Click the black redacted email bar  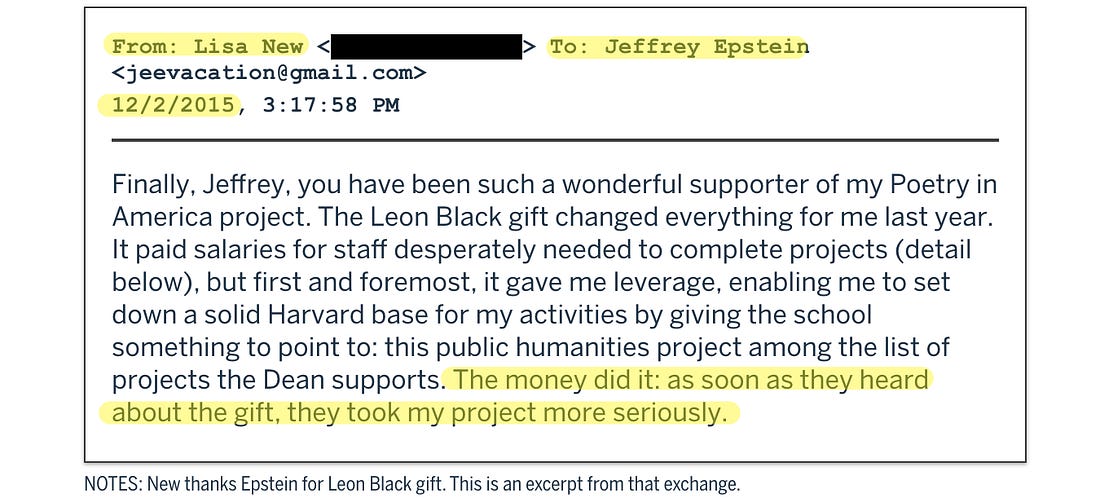coord(427,46)
